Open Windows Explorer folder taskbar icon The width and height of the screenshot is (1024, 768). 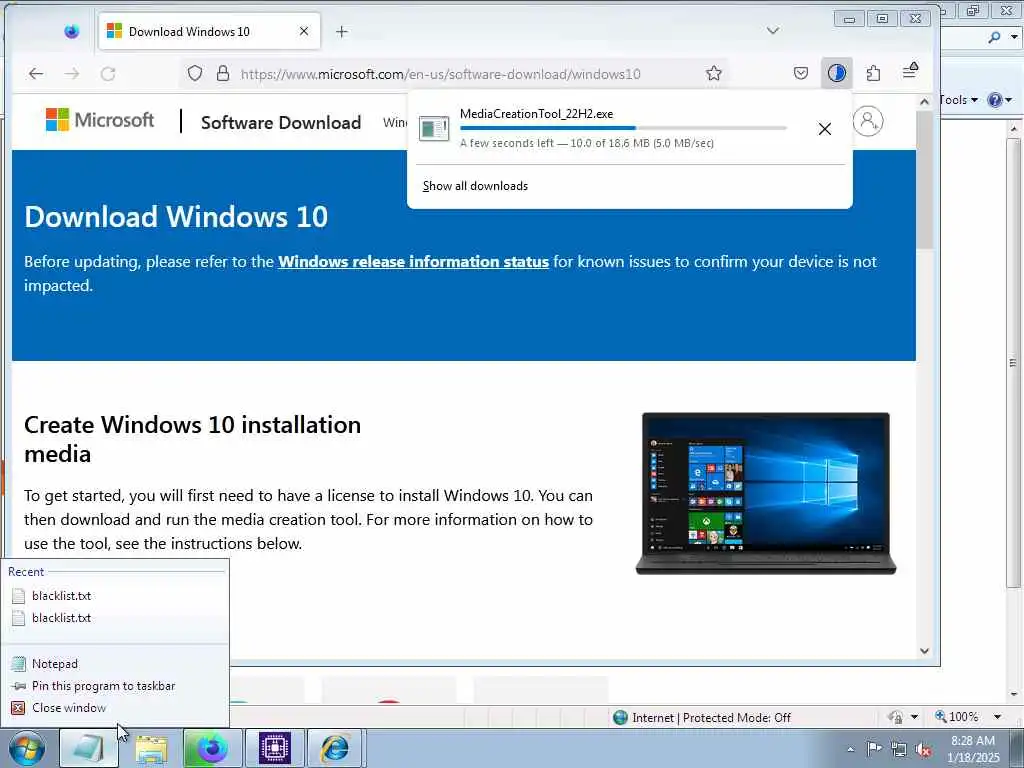tap(151, 748)
